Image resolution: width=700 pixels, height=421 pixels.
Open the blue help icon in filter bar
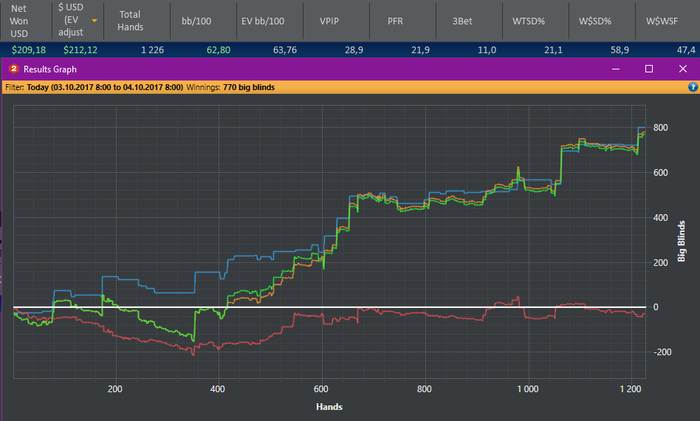click(x=693, y=87)
